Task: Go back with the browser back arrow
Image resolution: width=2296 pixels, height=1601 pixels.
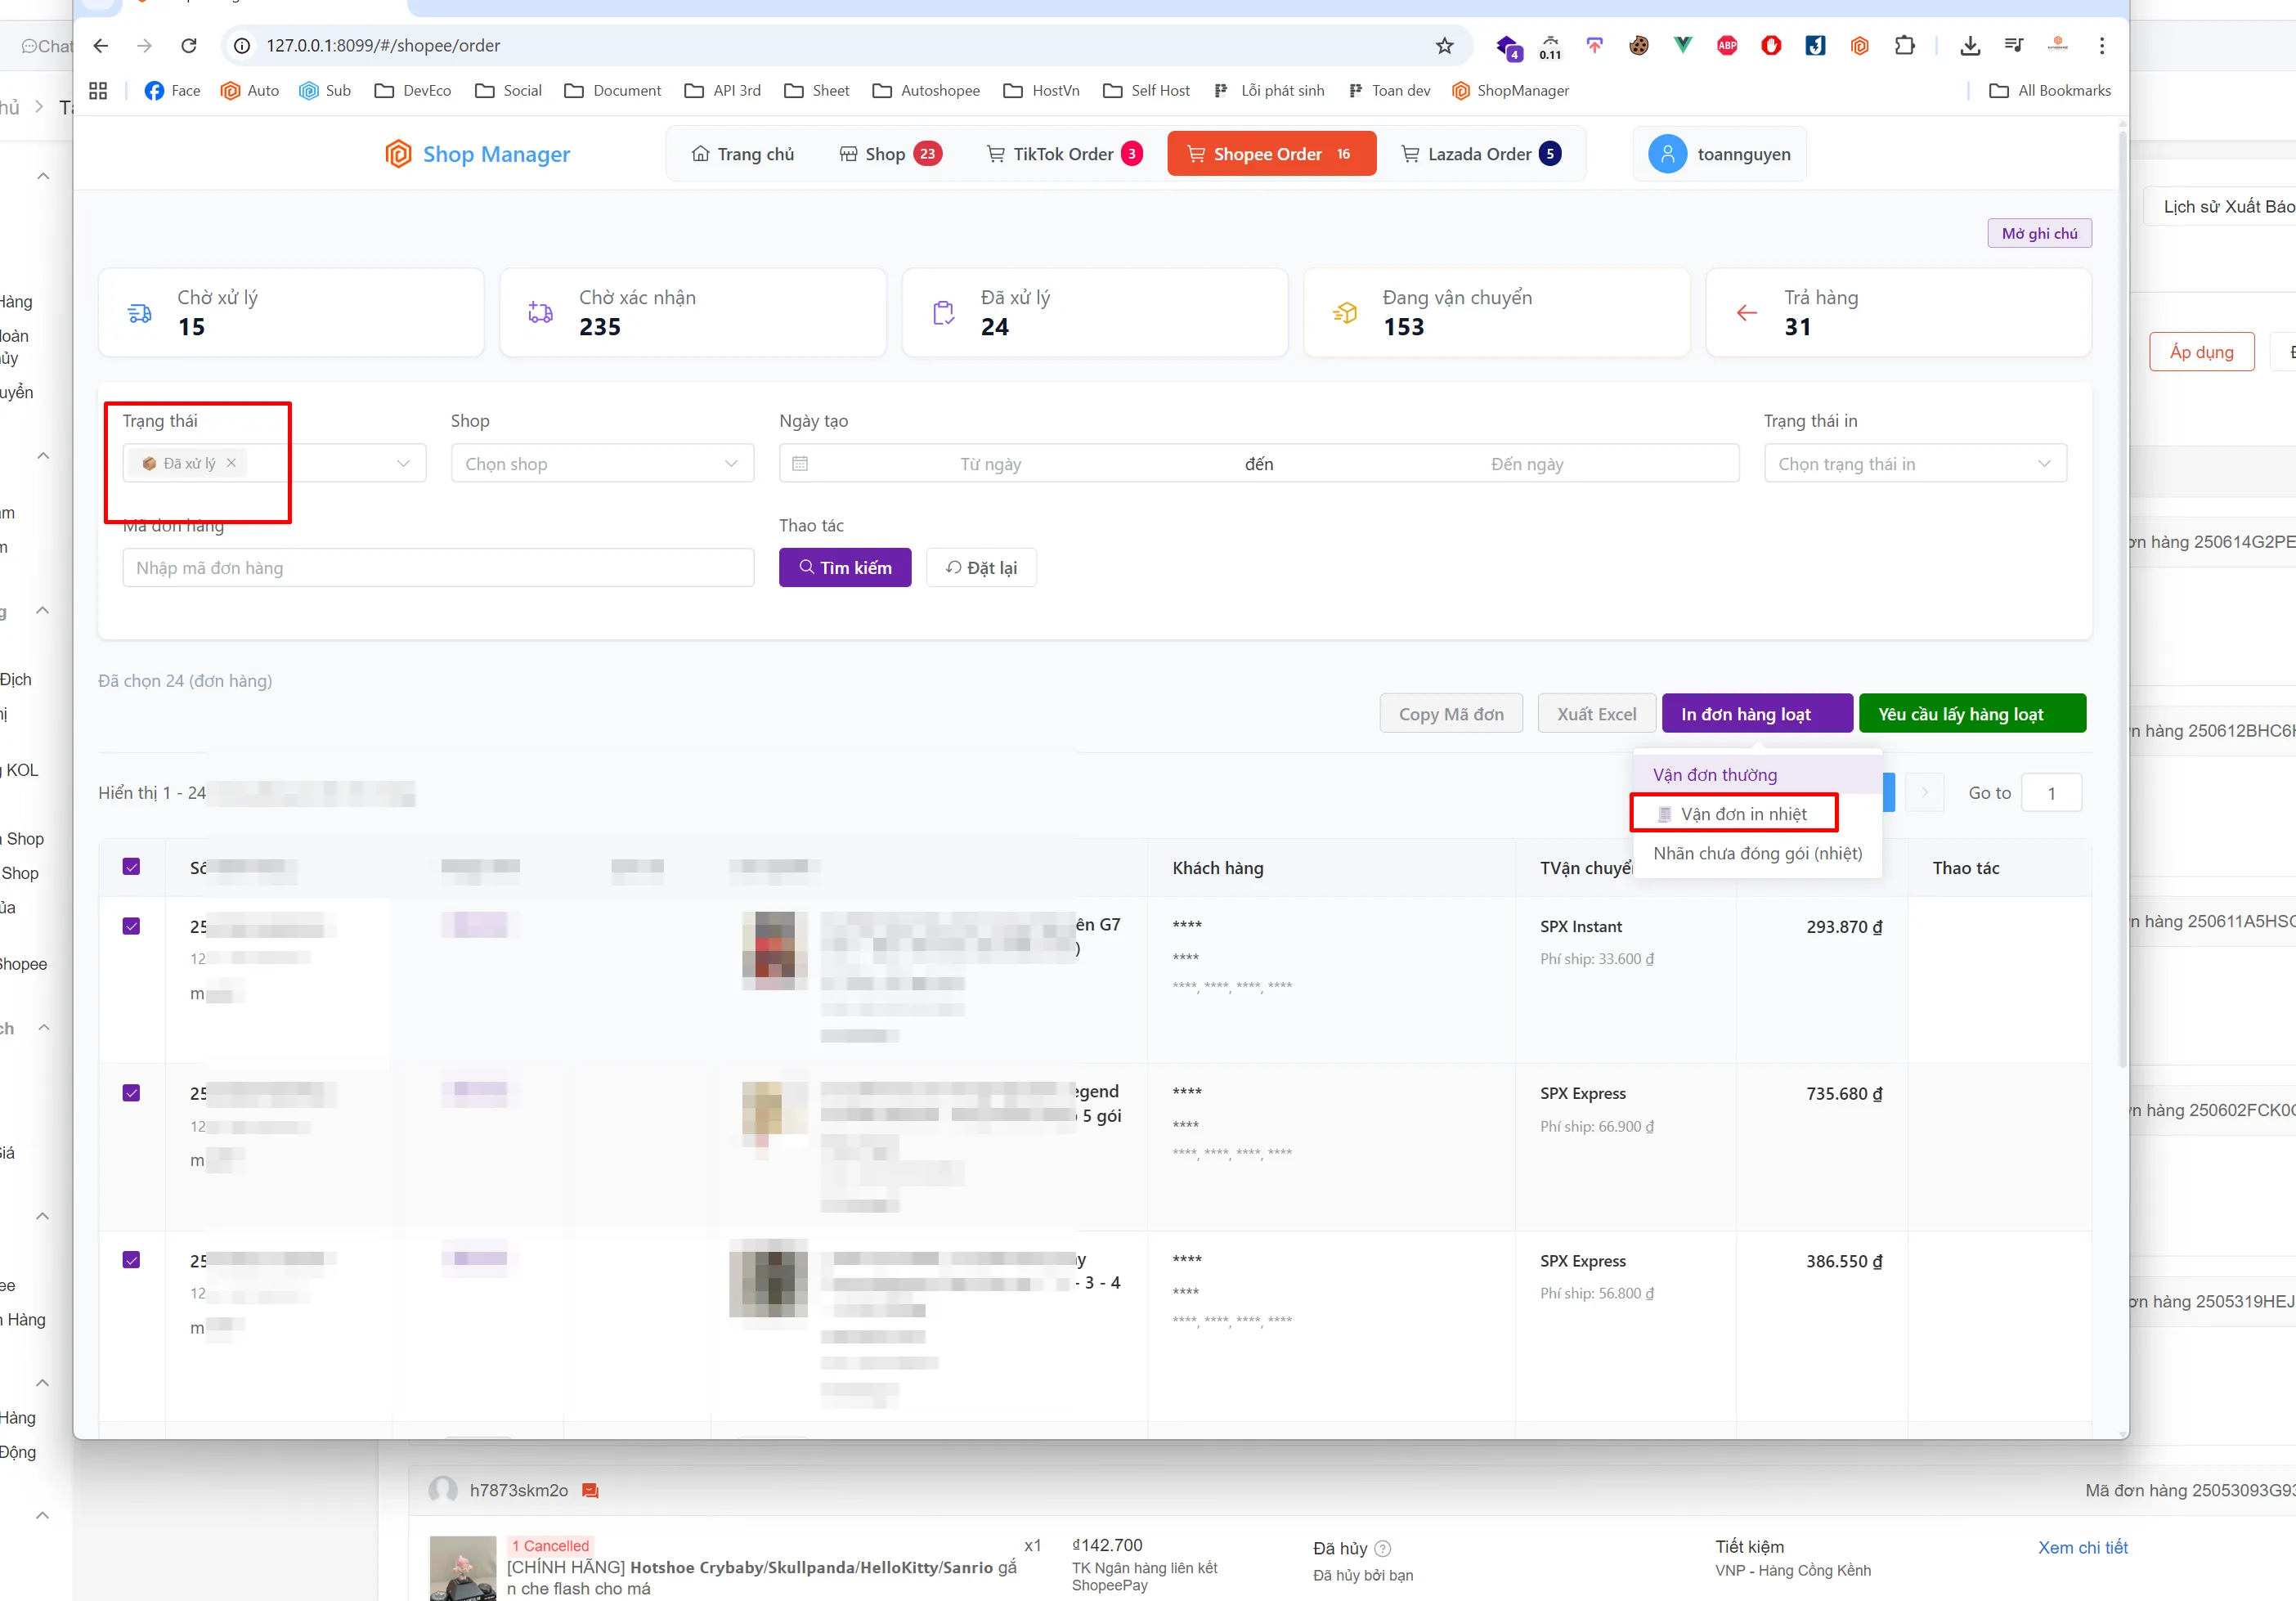Action: pyautogui.click(x=101, y=46)
